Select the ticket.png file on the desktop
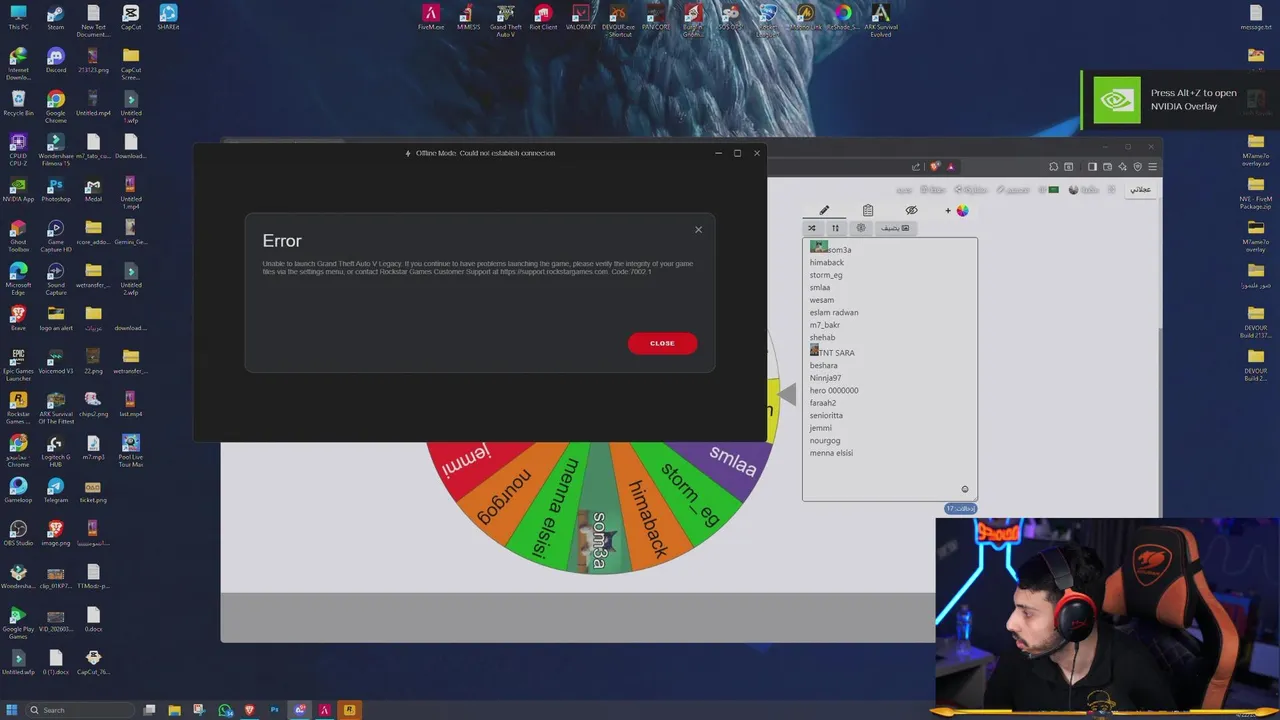Screen dimensions: 1280x720 click(x=93, y=490)
